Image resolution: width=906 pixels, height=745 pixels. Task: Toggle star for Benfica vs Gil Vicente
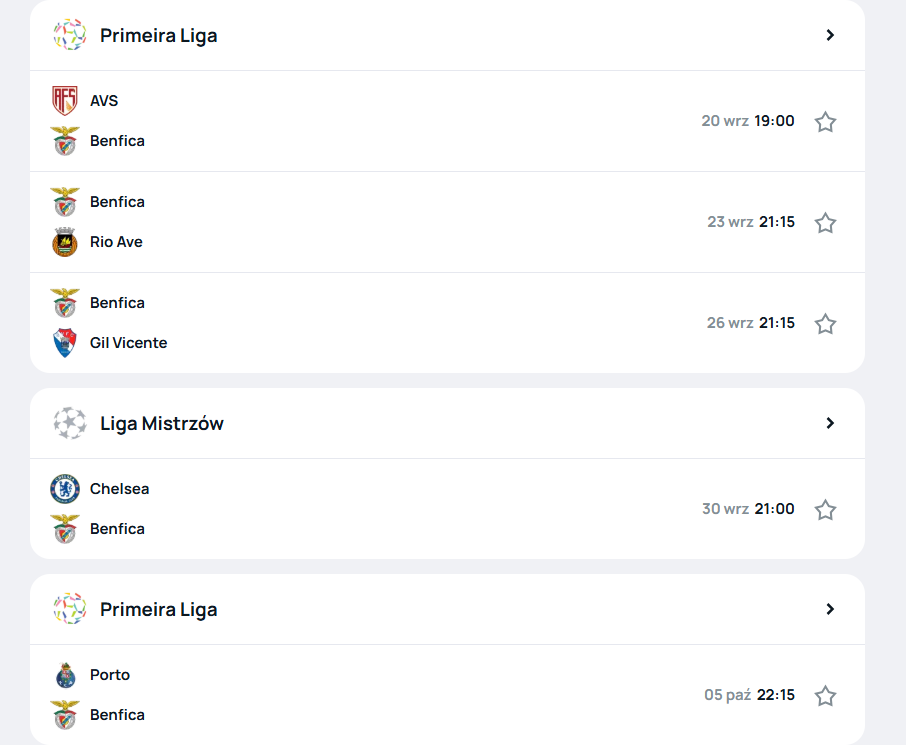tap(825, 324)
